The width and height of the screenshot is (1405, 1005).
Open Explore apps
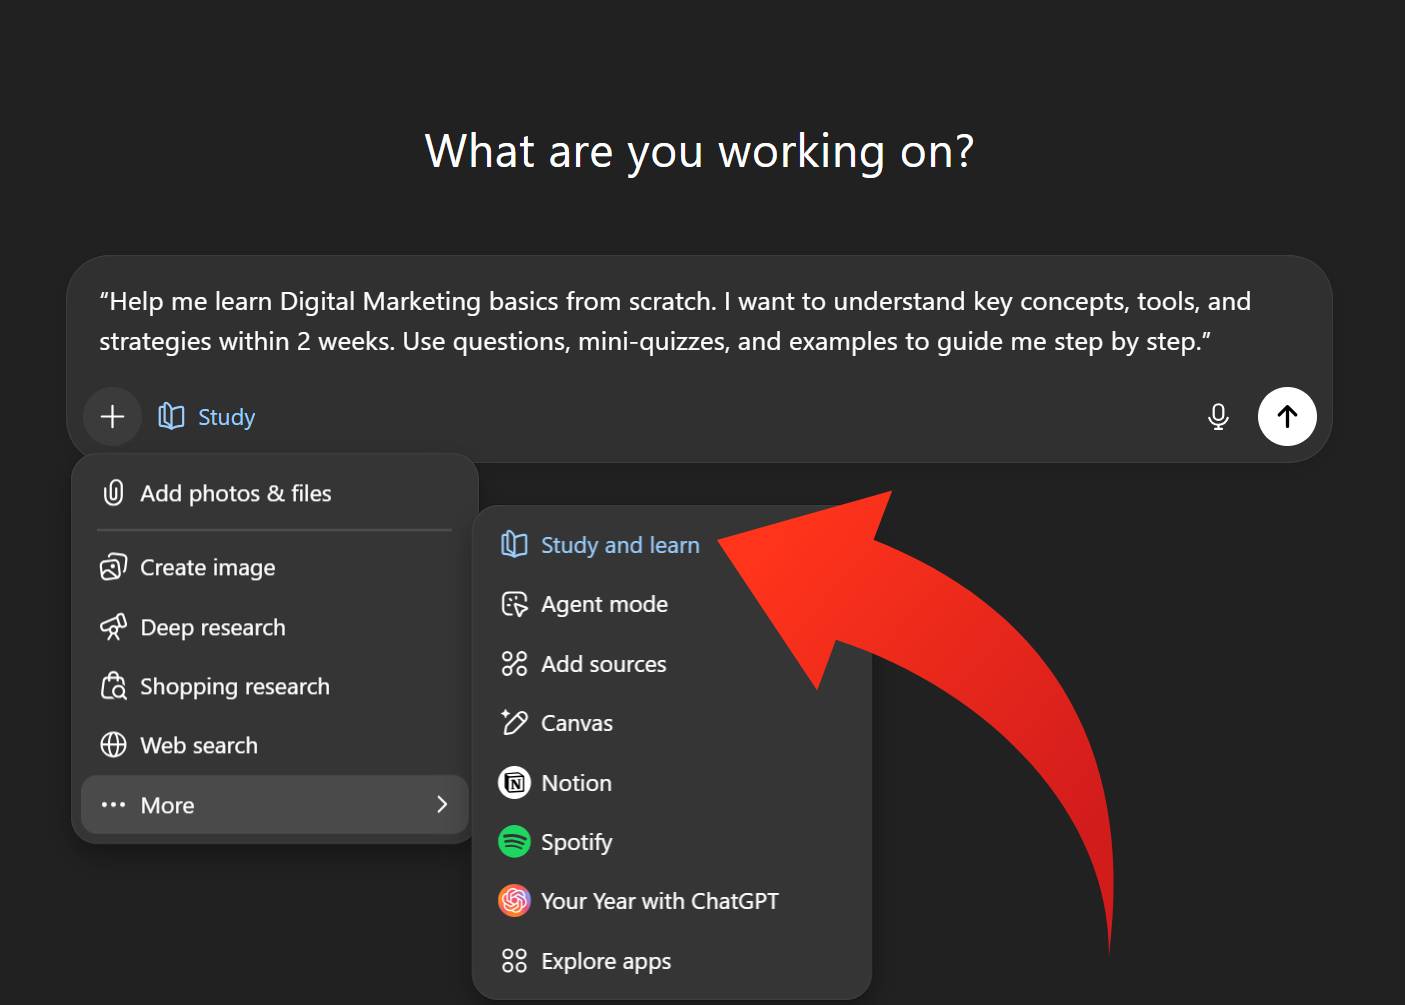click(x=605, y=961)
